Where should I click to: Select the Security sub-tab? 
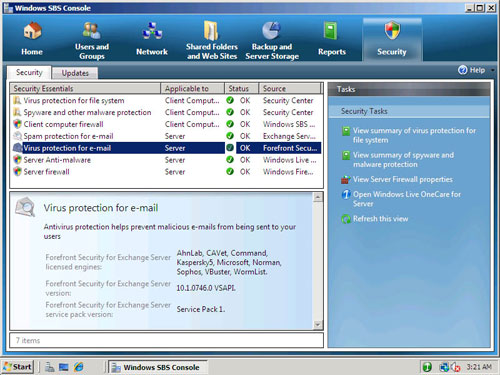29,72
